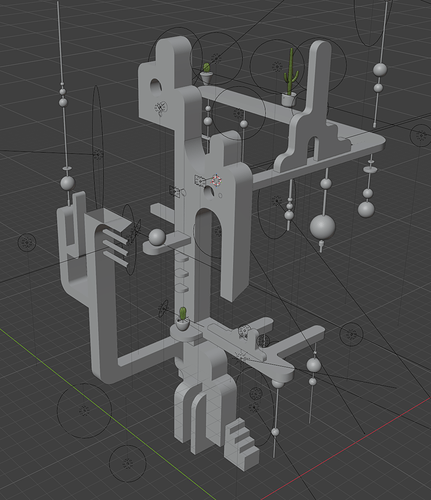This screenshot has width=431, height=500.
Task: Click the round hole in the top-left tower
Action: [156, 86]
